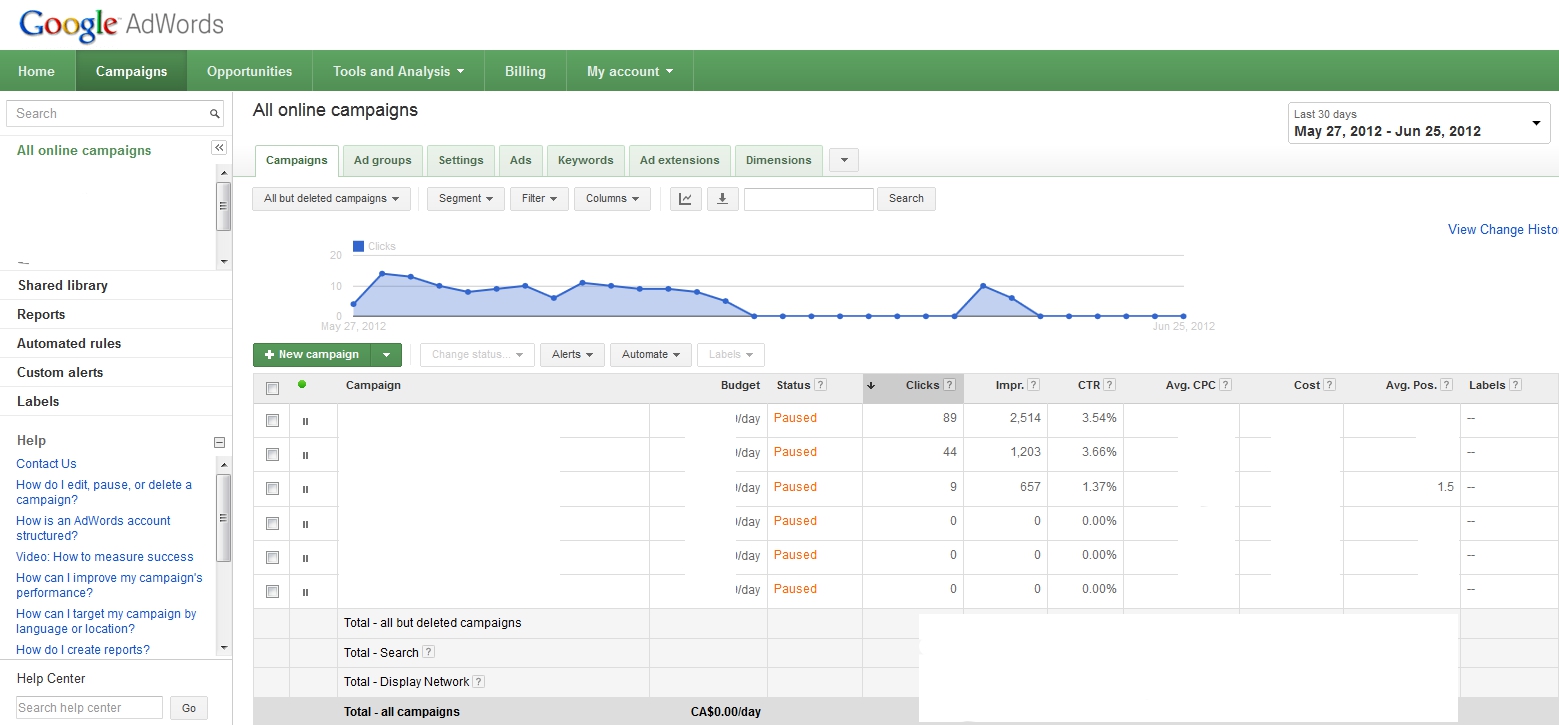Open Tools and Analysis menu
The height and width of the screenshot is (725, 1559).
pyautogui.click(x=398, y=71)
